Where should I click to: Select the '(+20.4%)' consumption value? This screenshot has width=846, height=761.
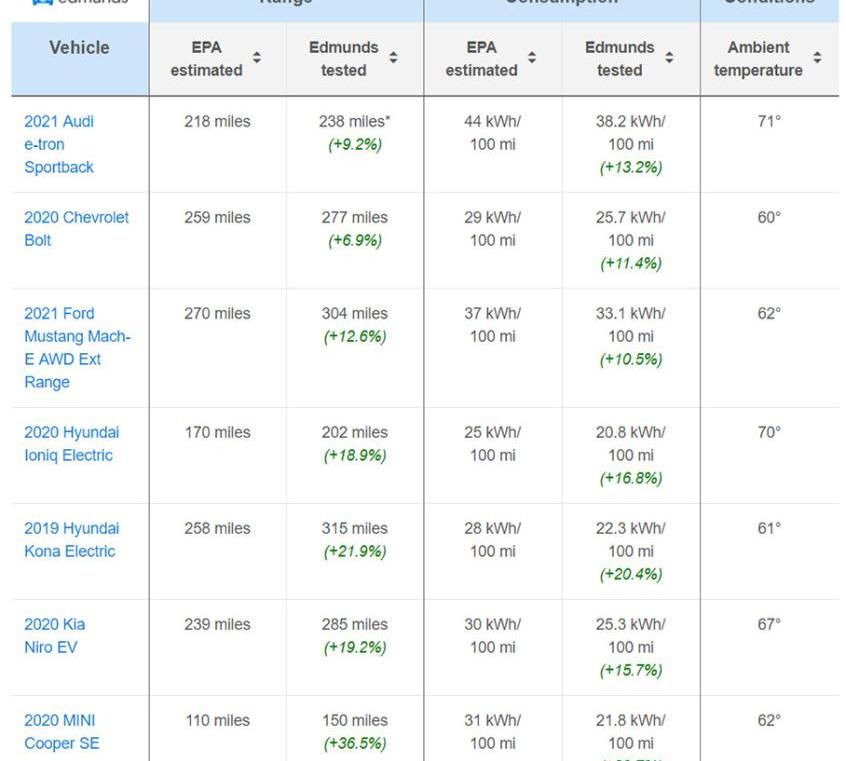(631, 574)
